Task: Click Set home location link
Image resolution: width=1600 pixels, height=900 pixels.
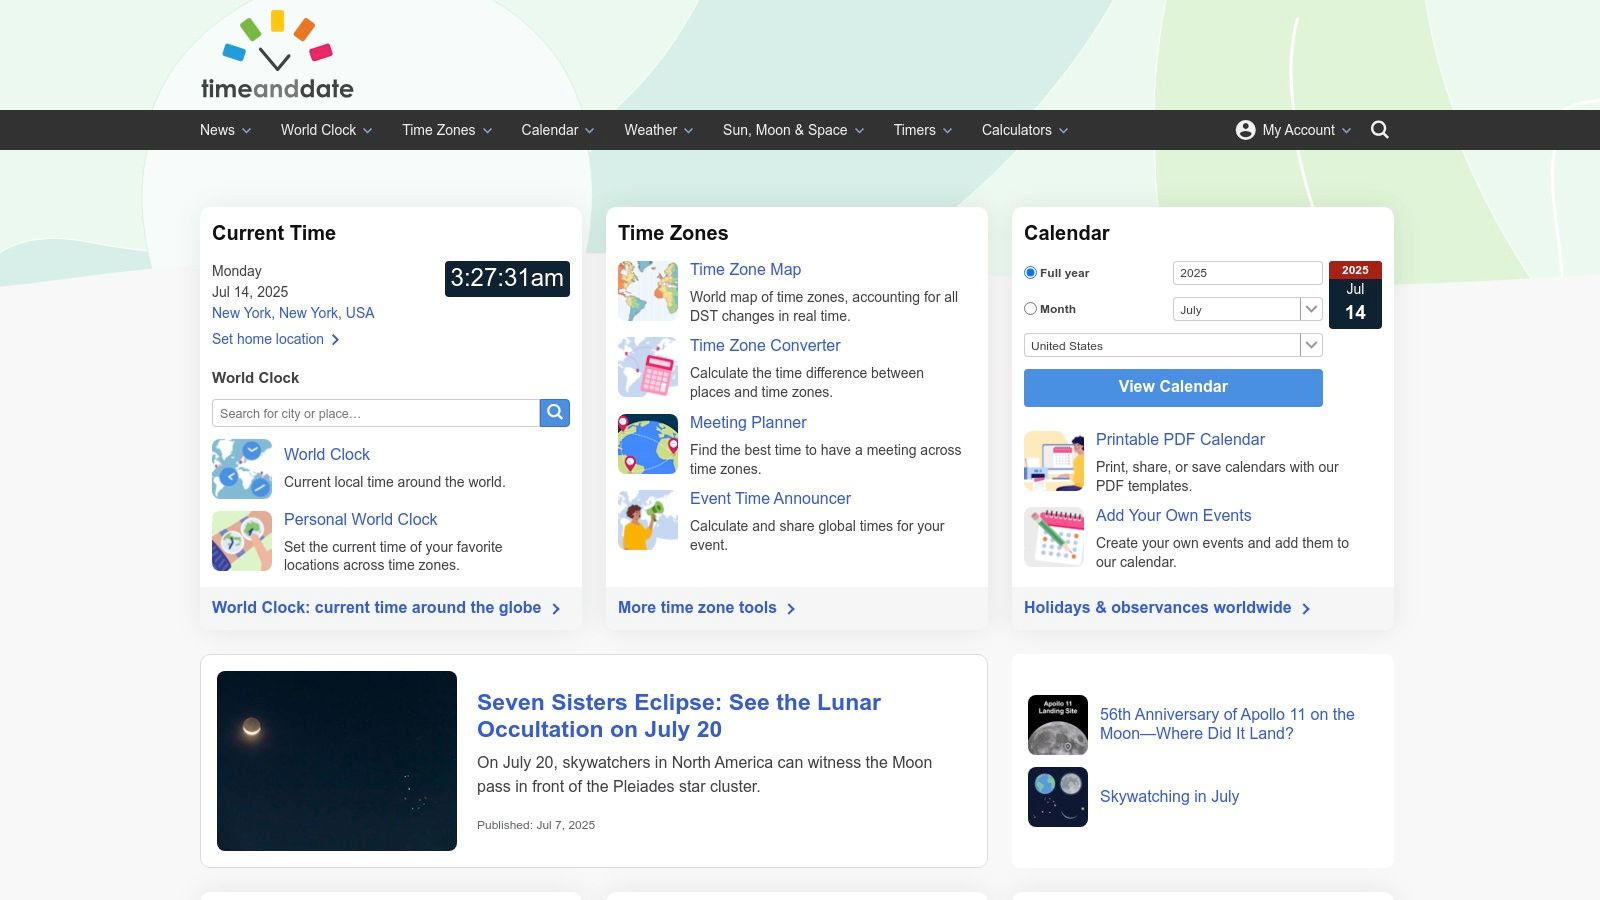Action: pyautogui.click(x=276, y=339)
